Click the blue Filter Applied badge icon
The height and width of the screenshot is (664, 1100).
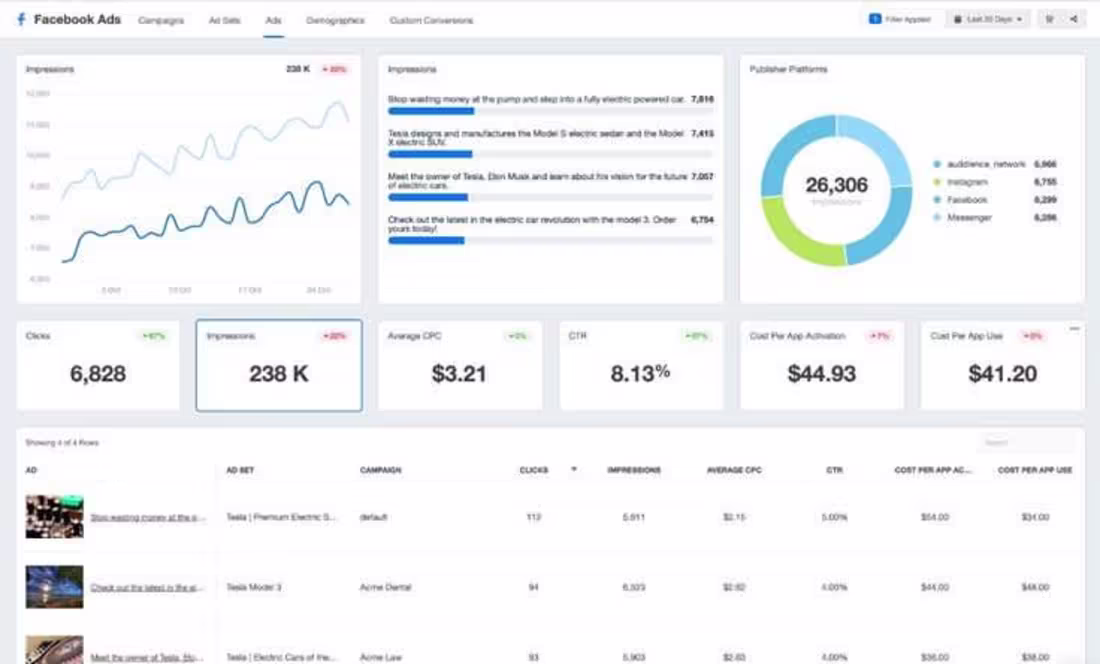pos(875,19)
